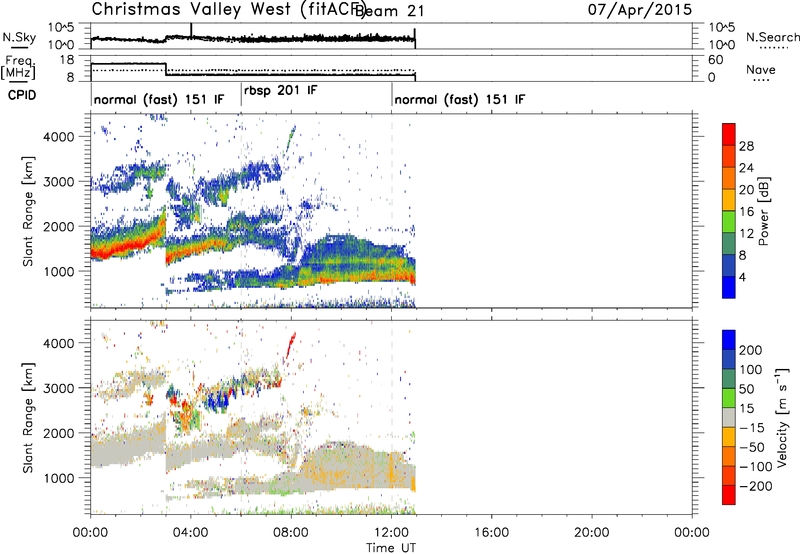Viewport: 800px width, 554px height.
Task: Click the frequency step-down near 03:00
Action: [166, 69]
